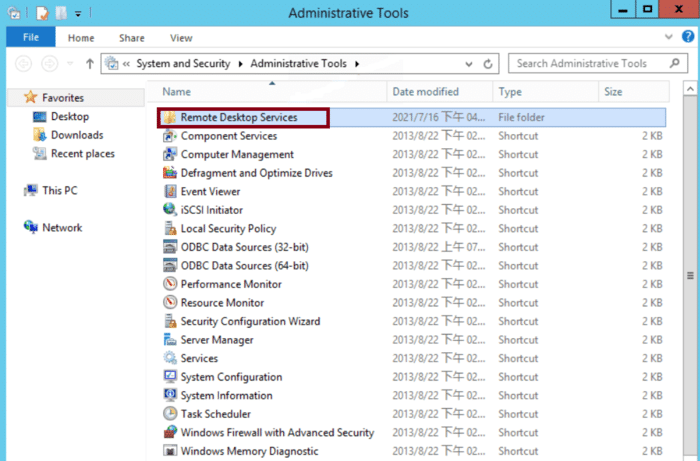Click System and Security in breadcrumb
700x461 pixels.
(183, 64)
